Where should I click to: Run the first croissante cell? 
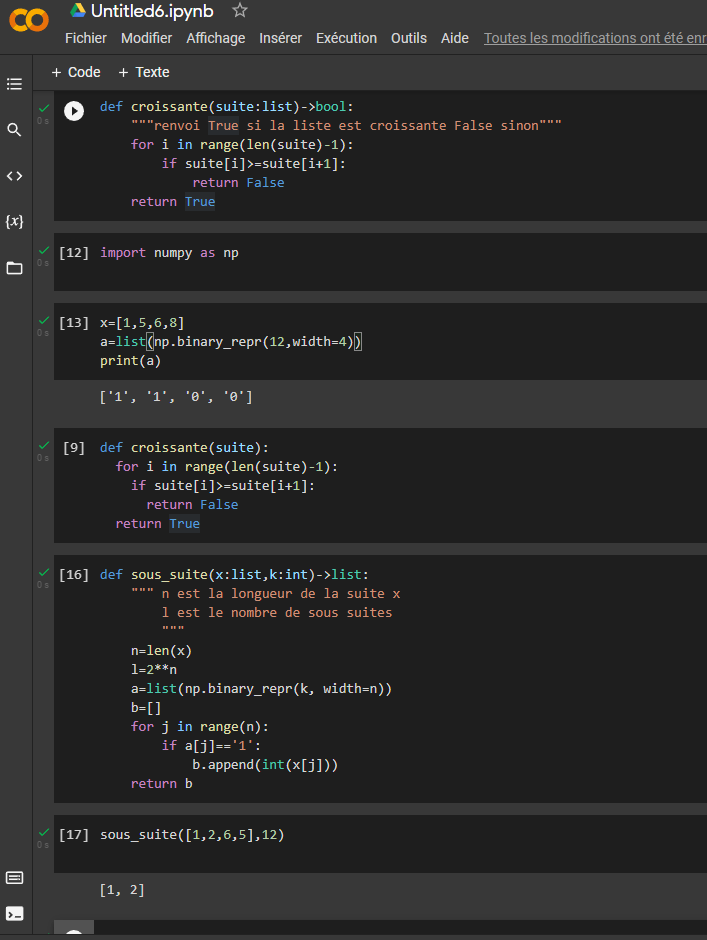point(74,110)
